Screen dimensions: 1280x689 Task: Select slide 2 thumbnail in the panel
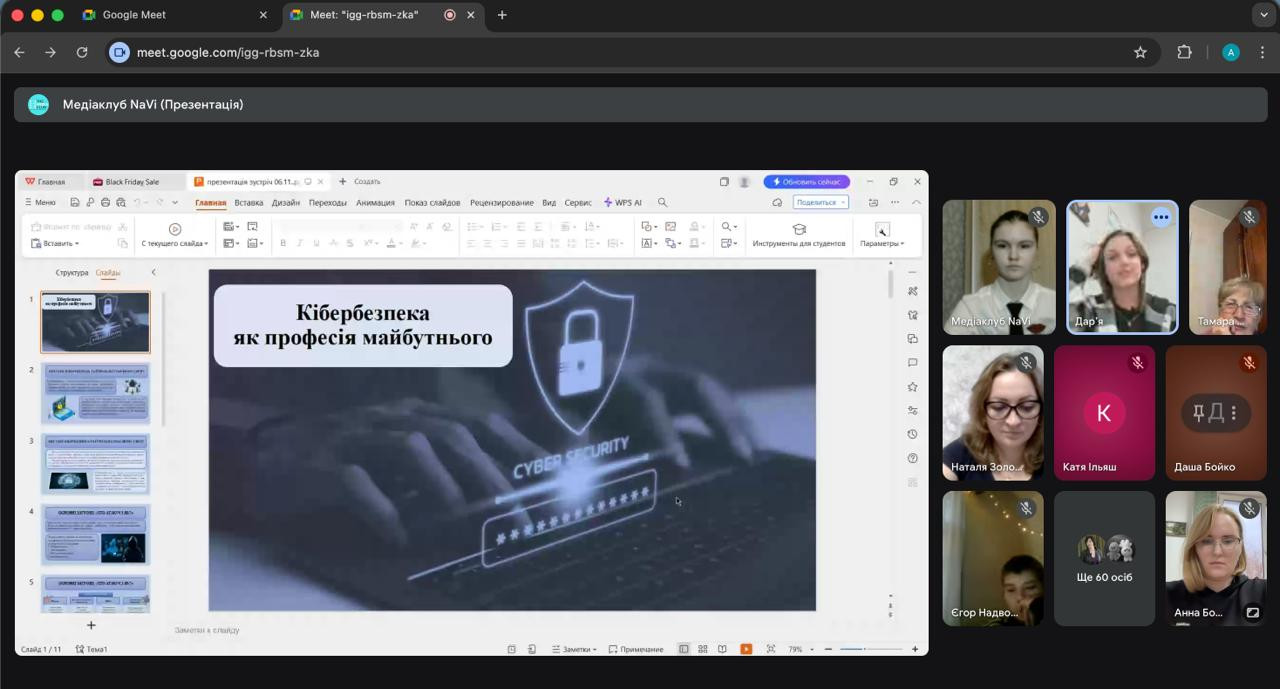click(x=95, y=393)
